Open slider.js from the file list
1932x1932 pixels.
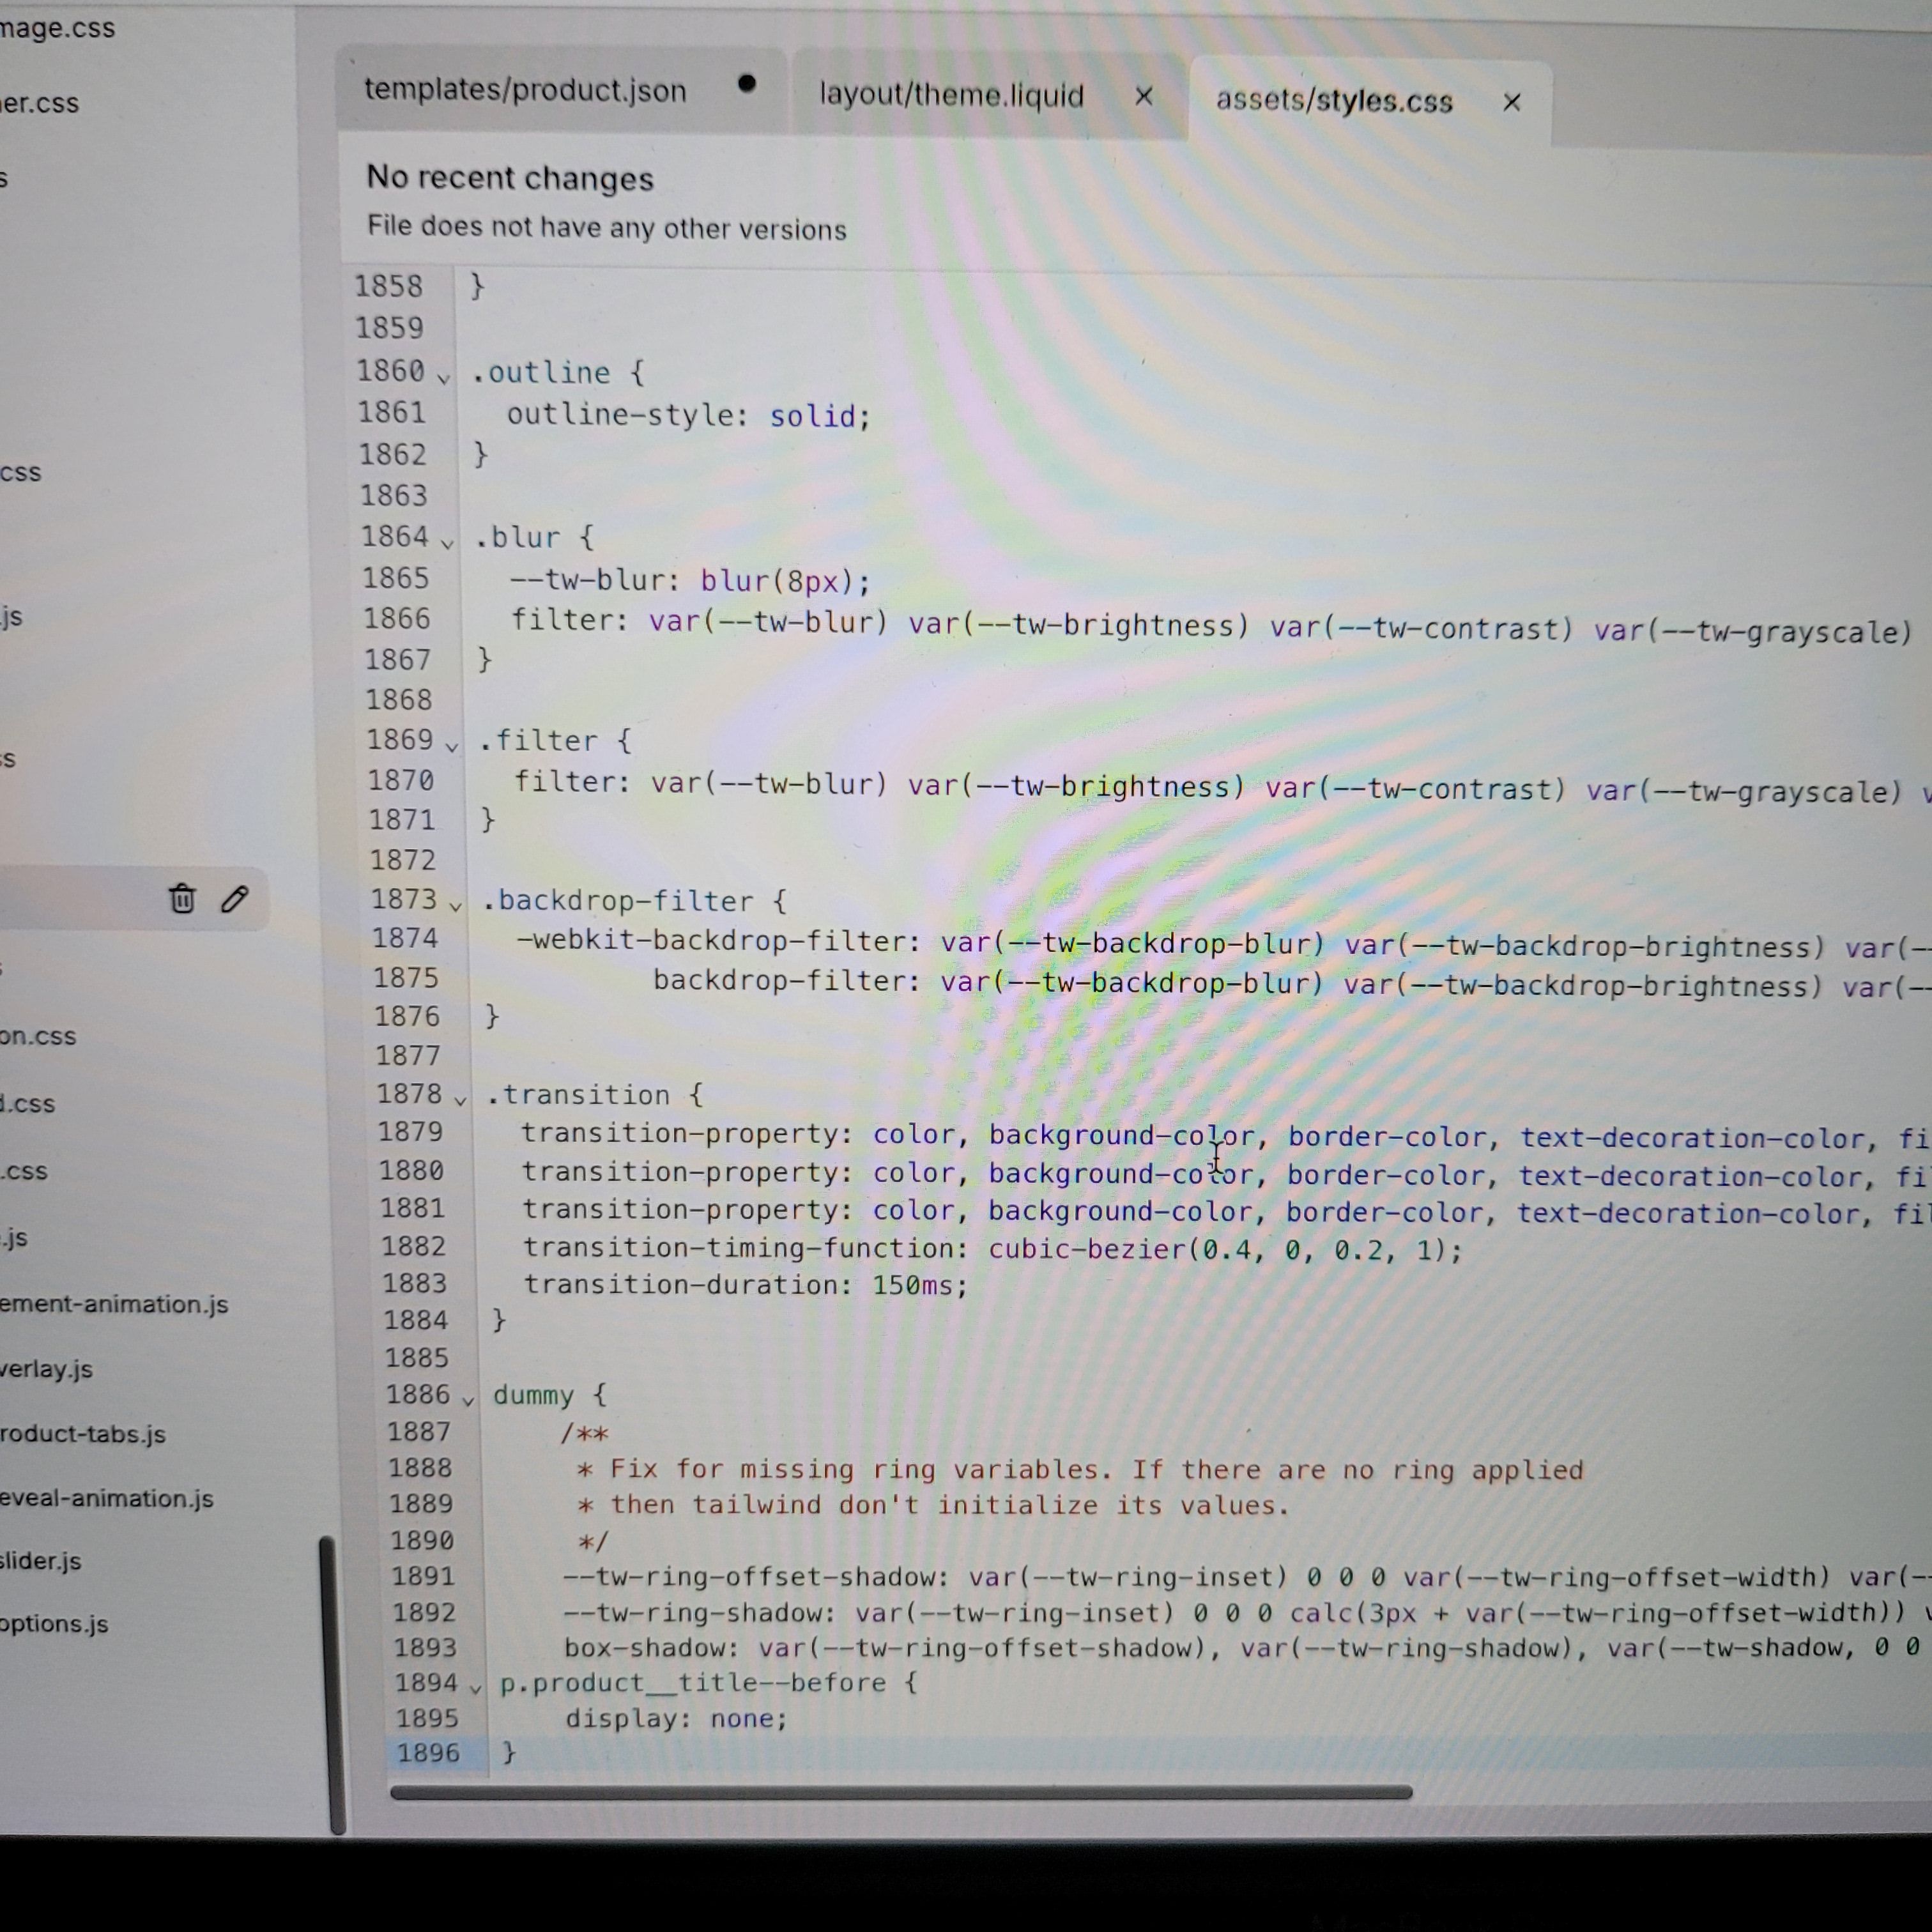coord(41,1561)
